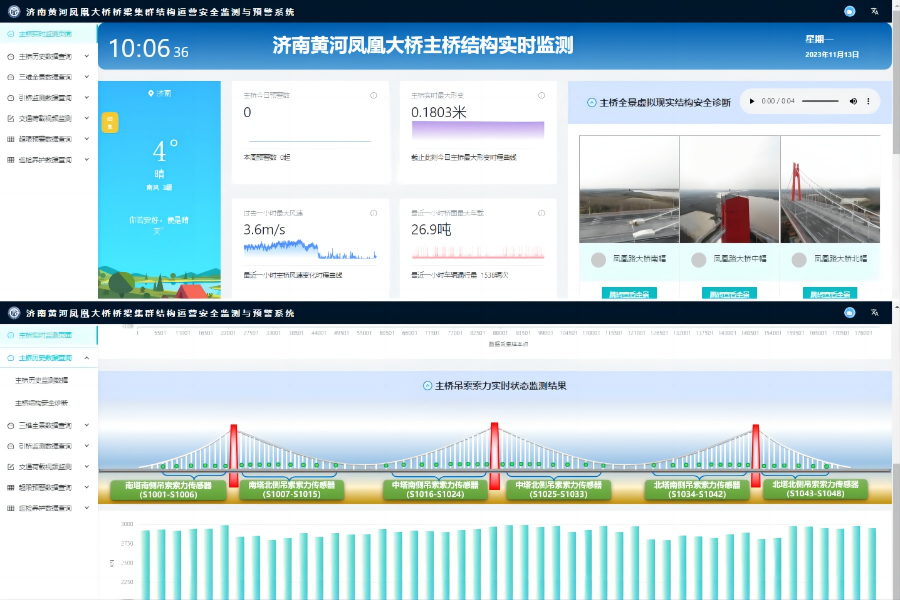Collapse the expanded 主桥历史数据查询 menu
The width and height of the screenshot is (900, 600).
point(86,357)
